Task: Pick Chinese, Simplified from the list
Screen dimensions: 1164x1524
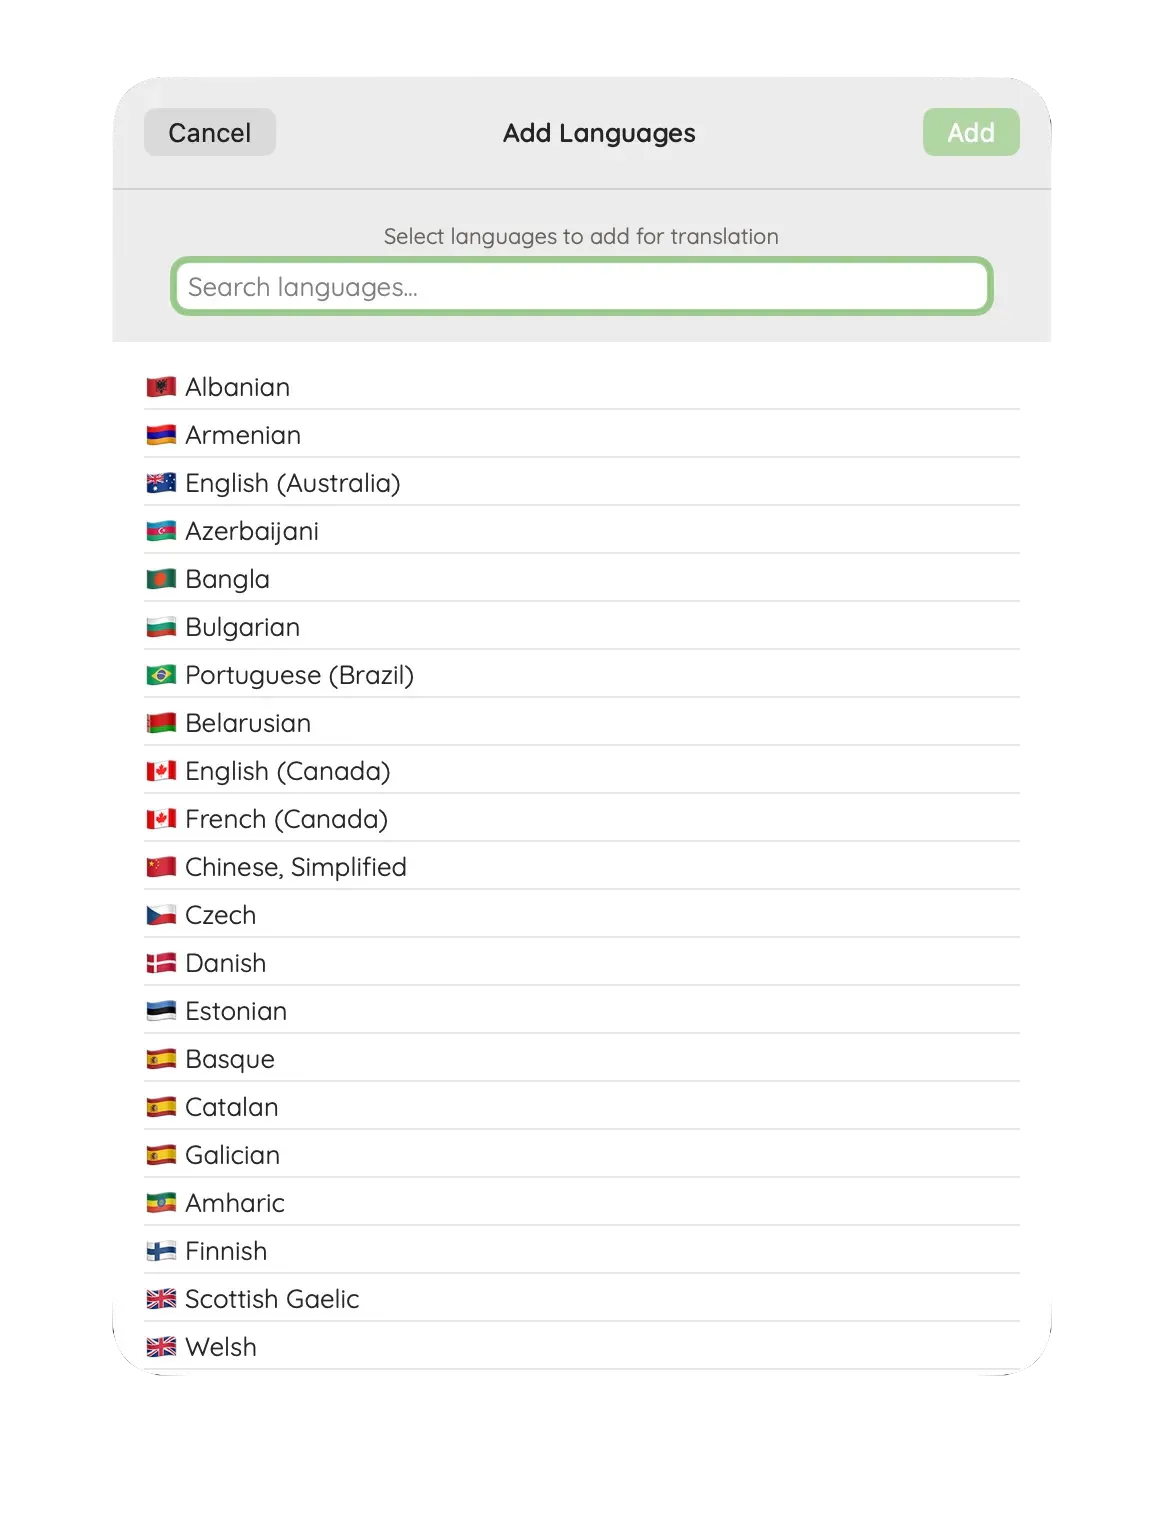Action: tap(582, 867)
